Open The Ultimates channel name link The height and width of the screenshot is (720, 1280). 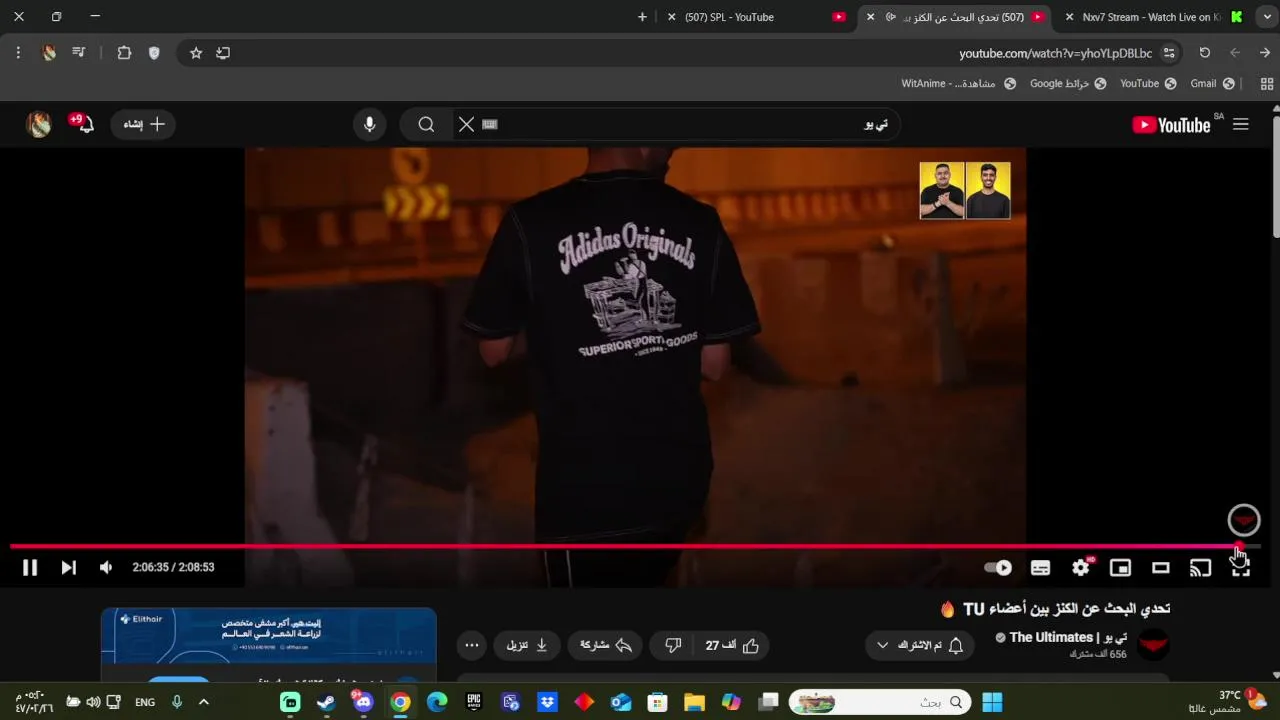pyautogui.click(x=1067, y=637)
